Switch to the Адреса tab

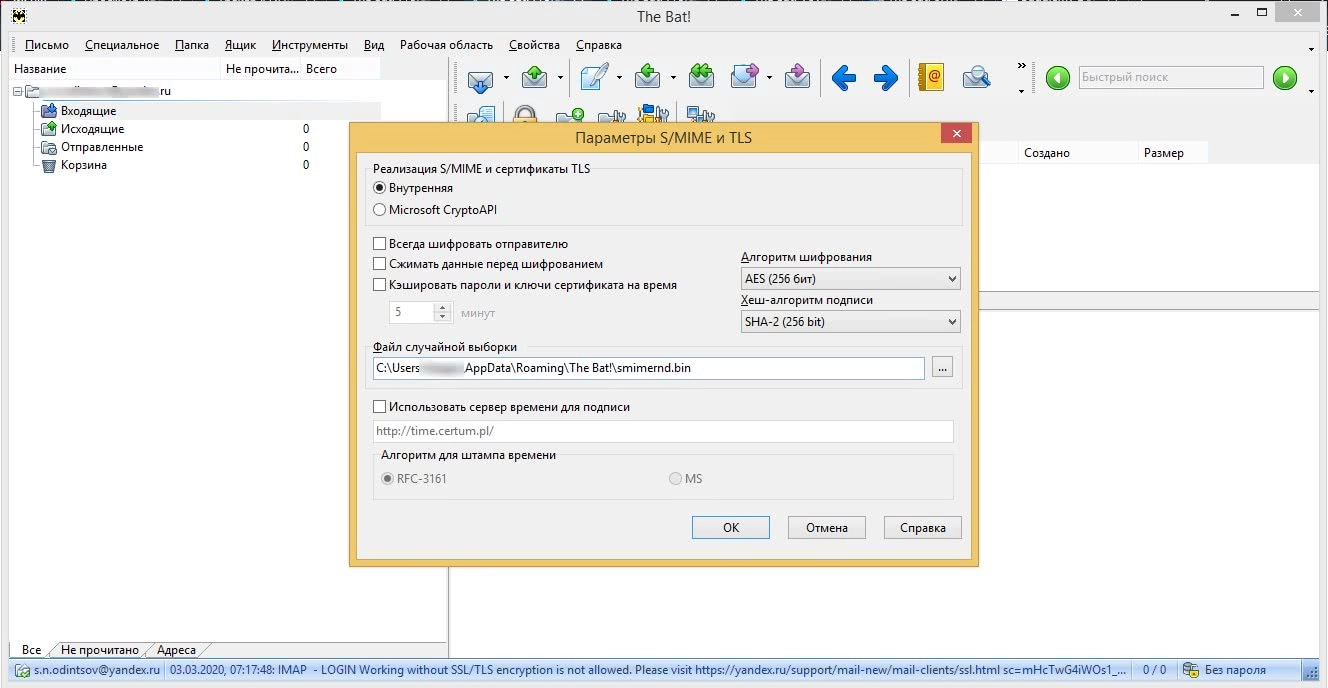176,650
